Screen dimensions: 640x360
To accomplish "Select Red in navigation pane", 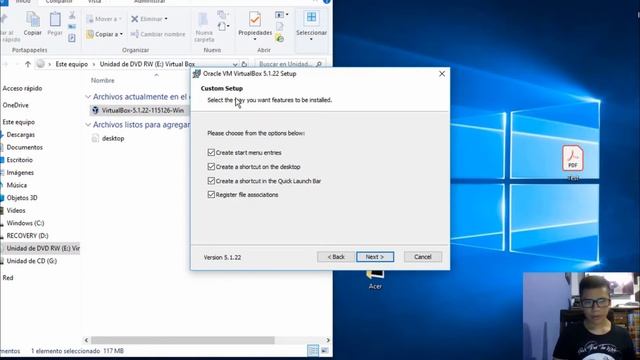I will tap(8, 278).
